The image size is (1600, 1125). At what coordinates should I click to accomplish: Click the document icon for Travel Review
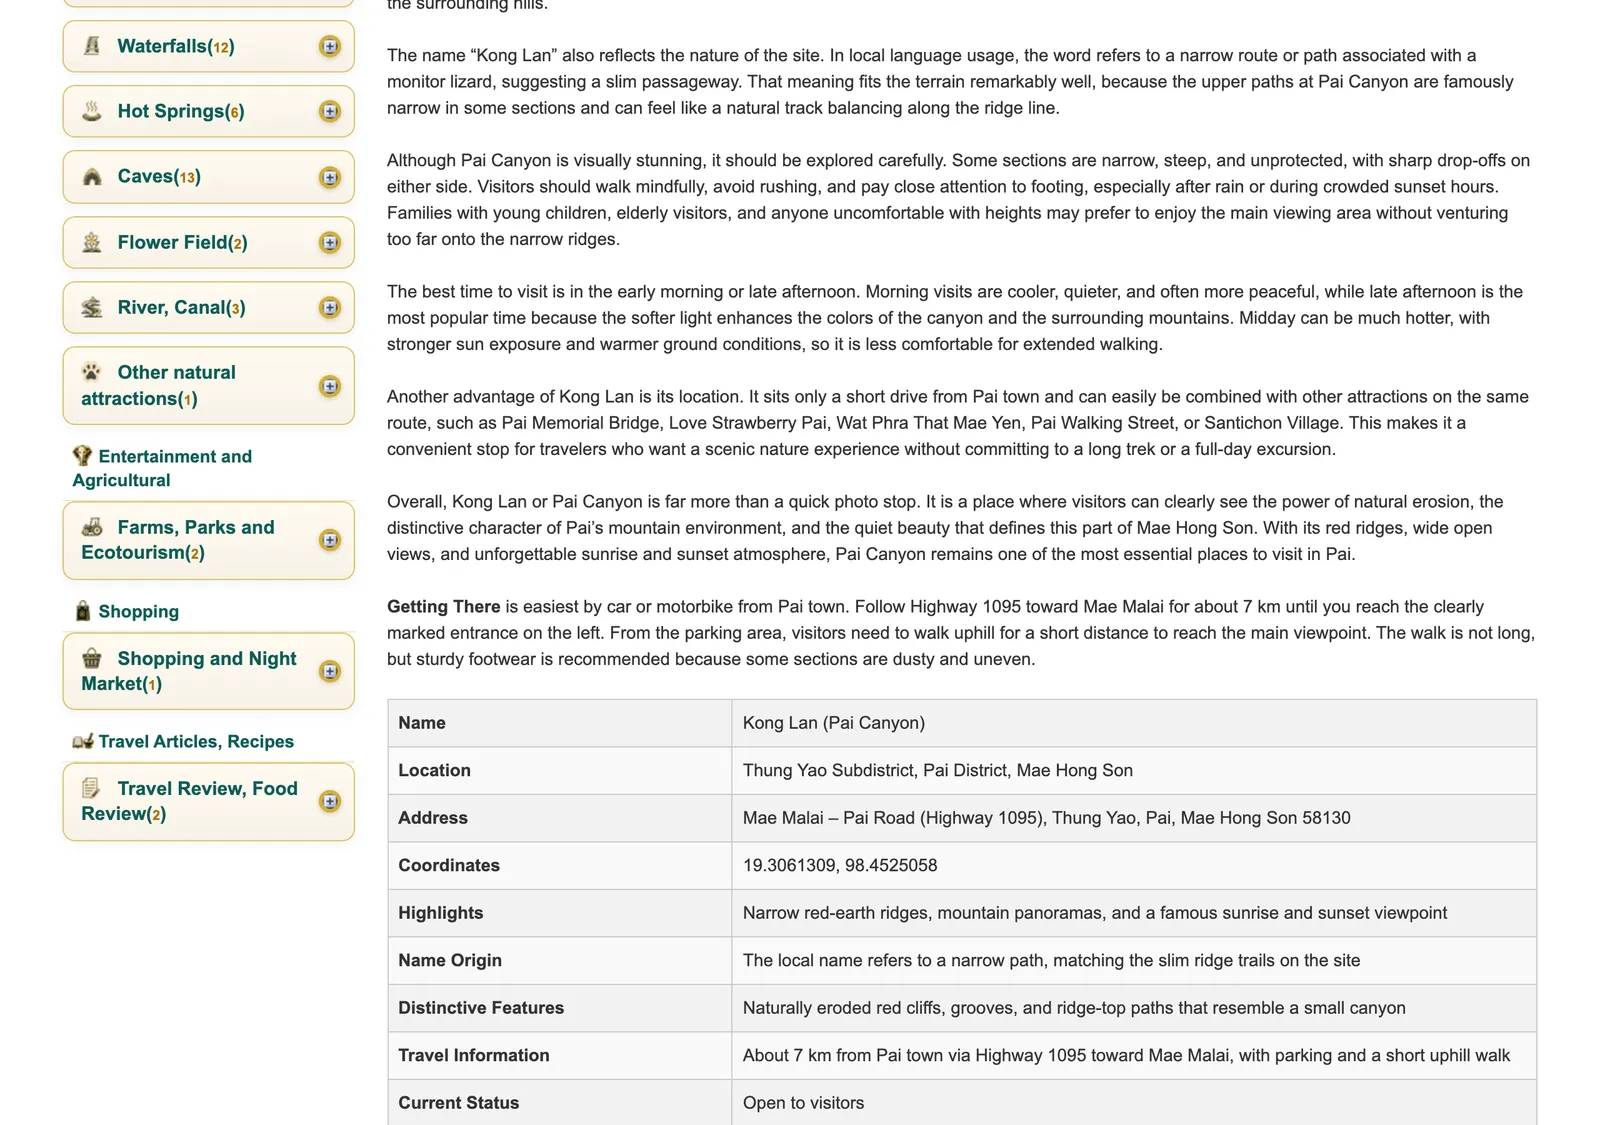point(92,788)
